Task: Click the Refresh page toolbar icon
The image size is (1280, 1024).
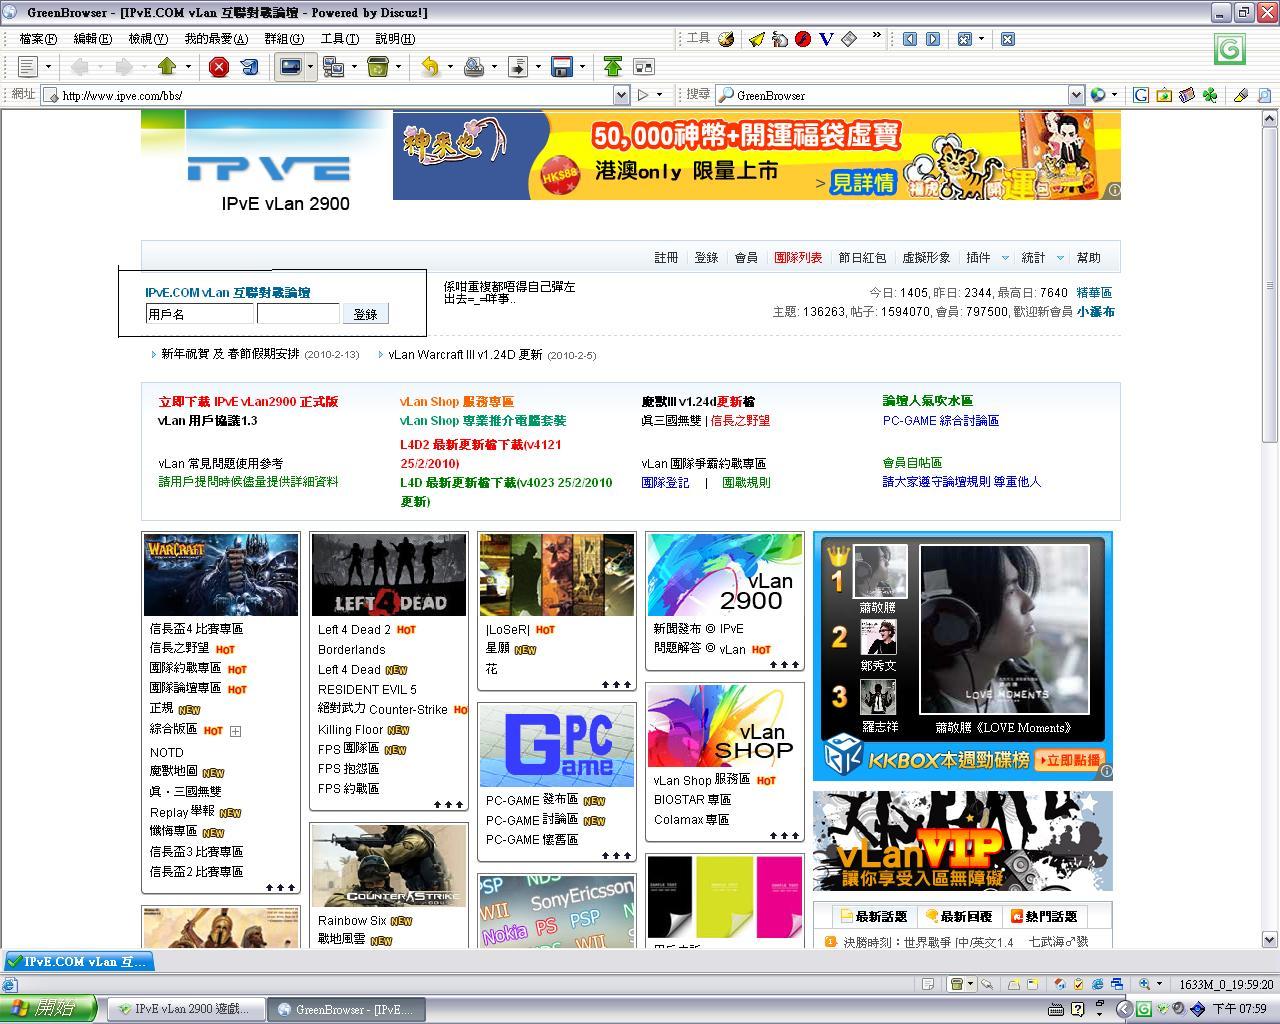Action: pyautogui.click(x=249, y=67)
